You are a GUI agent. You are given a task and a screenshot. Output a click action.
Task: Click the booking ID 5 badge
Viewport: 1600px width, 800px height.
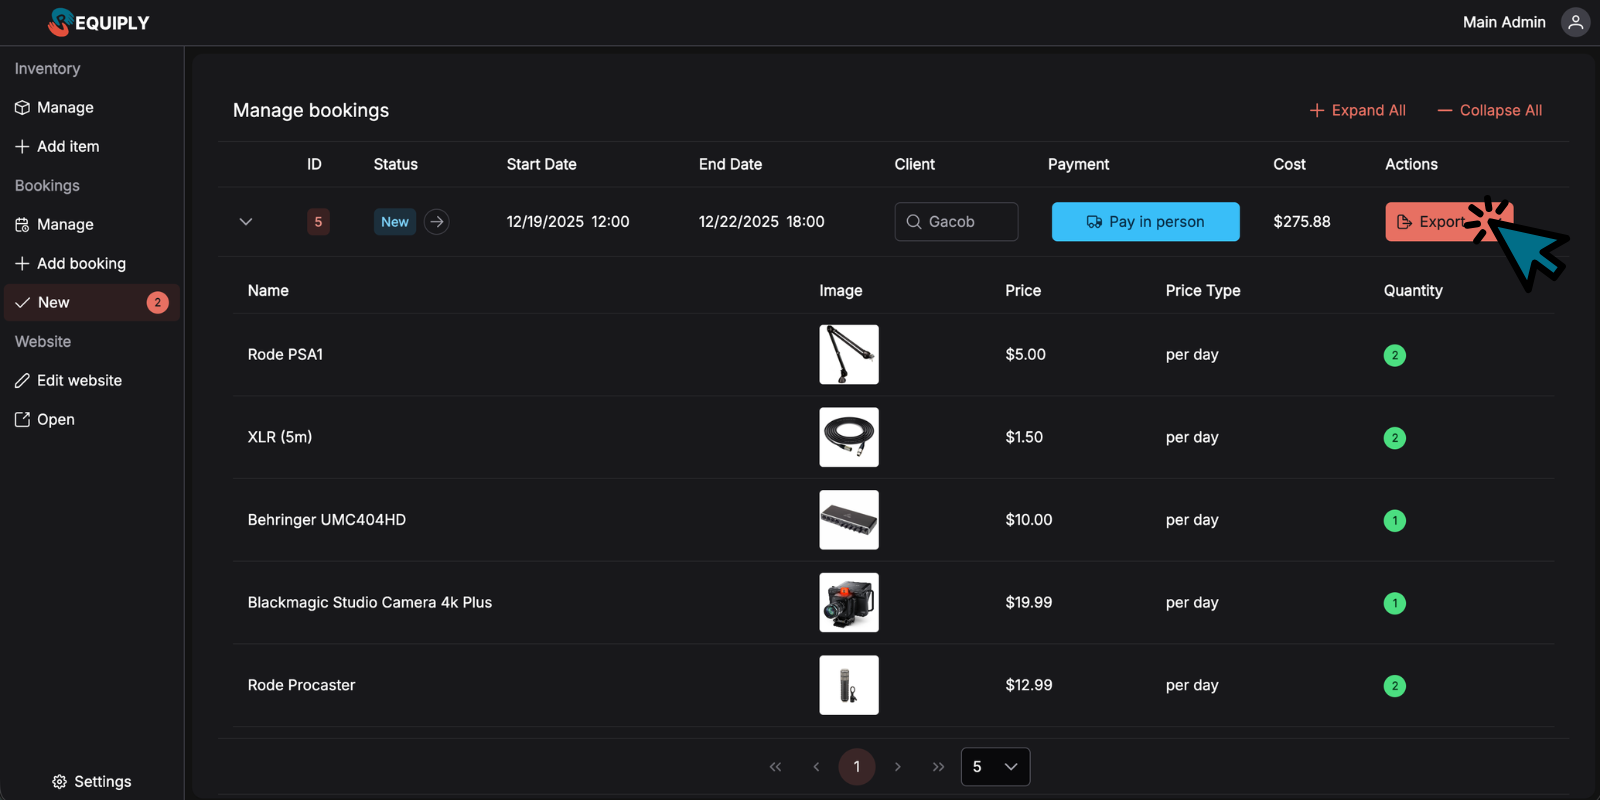click(x=318, y=222)
